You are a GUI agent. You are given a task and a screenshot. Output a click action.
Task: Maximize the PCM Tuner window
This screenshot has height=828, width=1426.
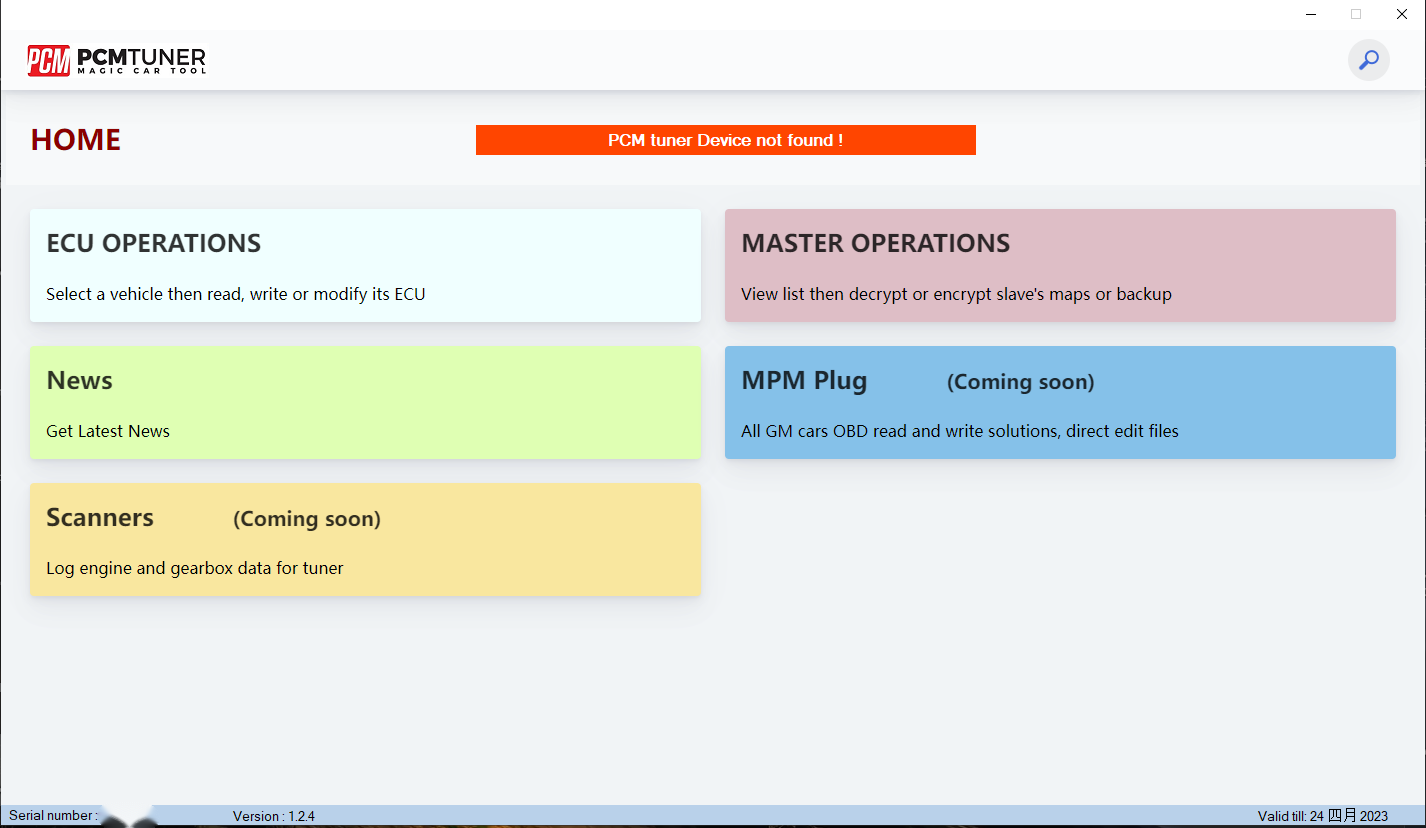(x=1356, y=14)
